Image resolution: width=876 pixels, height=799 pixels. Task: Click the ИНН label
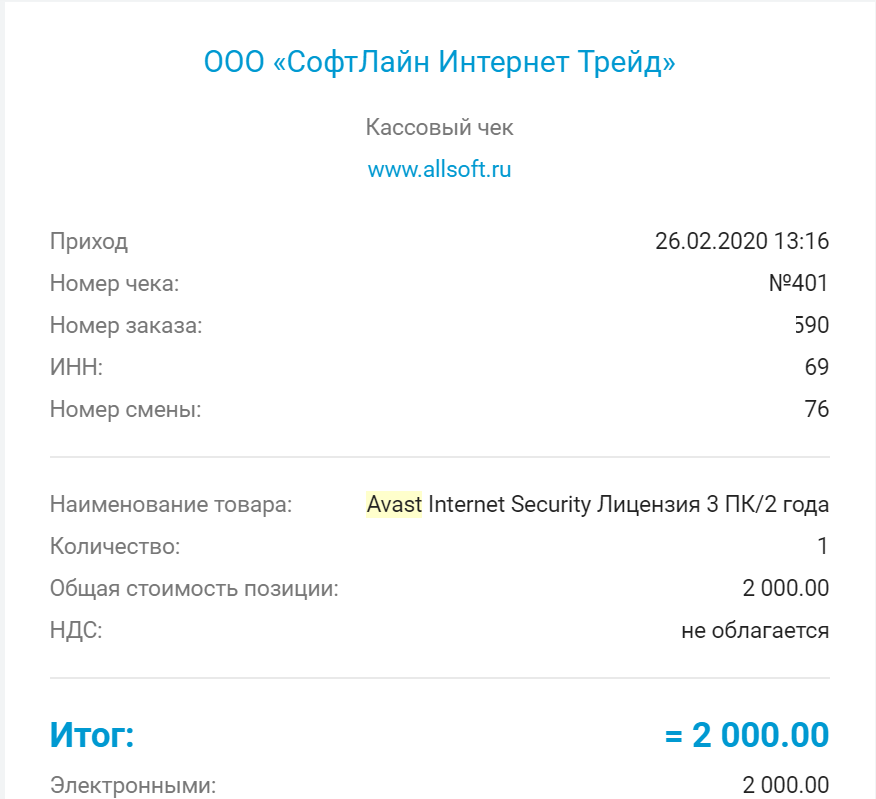[76, 367]
